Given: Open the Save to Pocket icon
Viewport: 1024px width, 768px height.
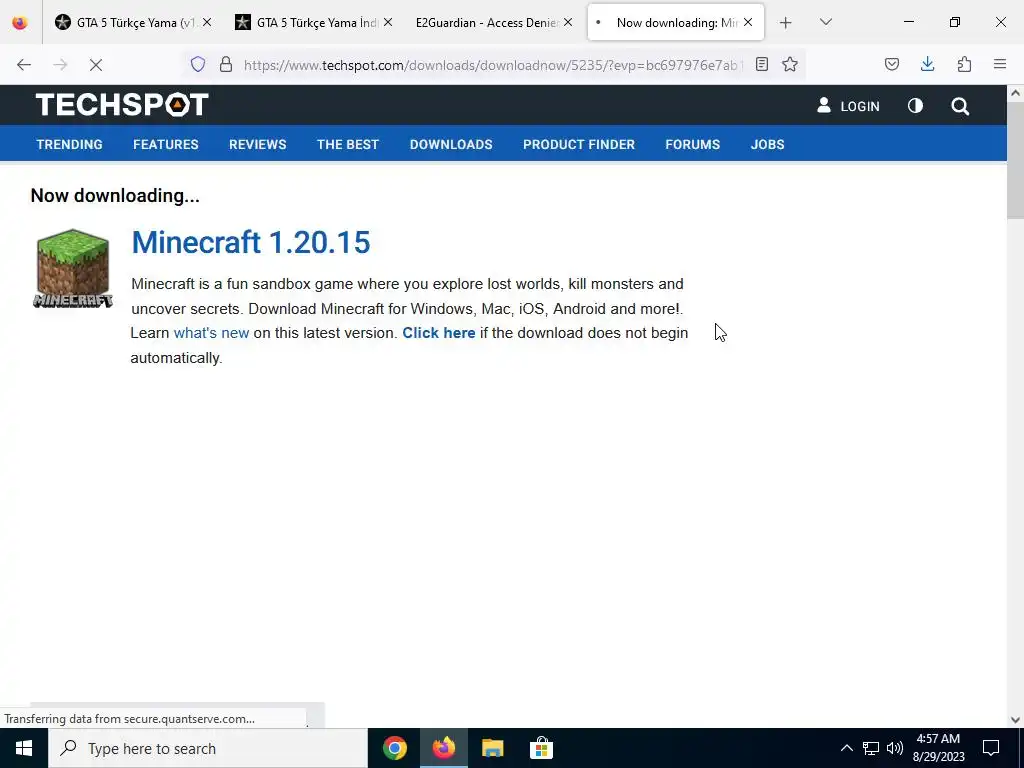Looking at the screenshot, I should 892,64.
